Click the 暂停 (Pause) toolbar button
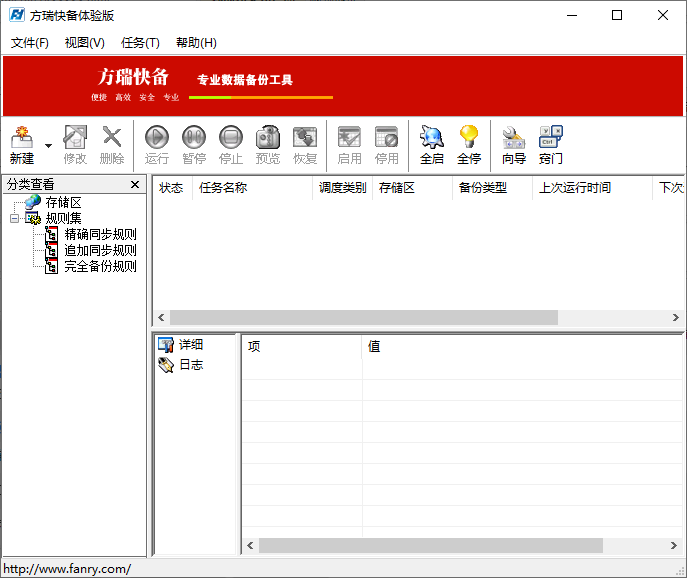This screenshot has height=578, width=687. pos(194,145)
